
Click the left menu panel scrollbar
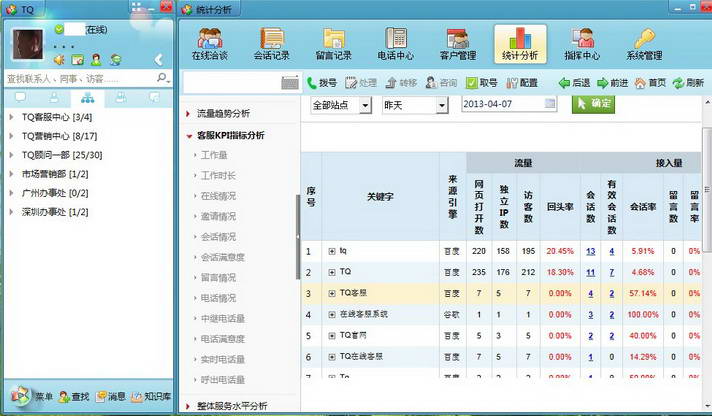tap(298, 236)
